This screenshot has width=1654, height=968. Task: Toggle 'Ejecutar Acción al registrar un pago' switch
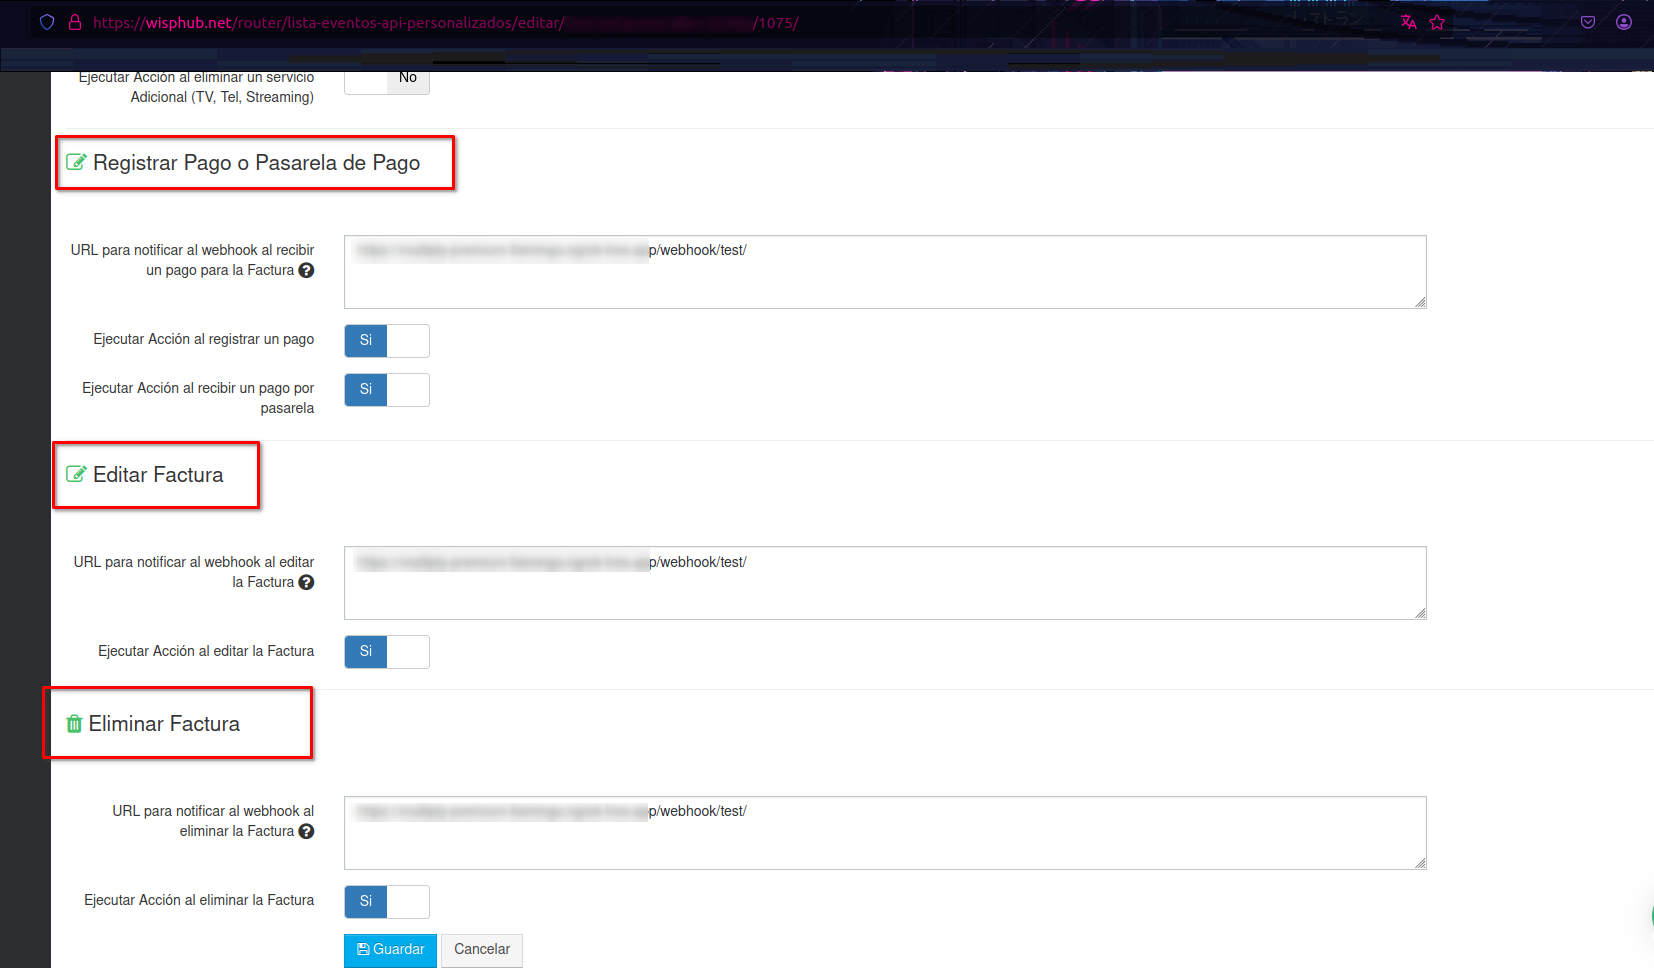point(387,341)
